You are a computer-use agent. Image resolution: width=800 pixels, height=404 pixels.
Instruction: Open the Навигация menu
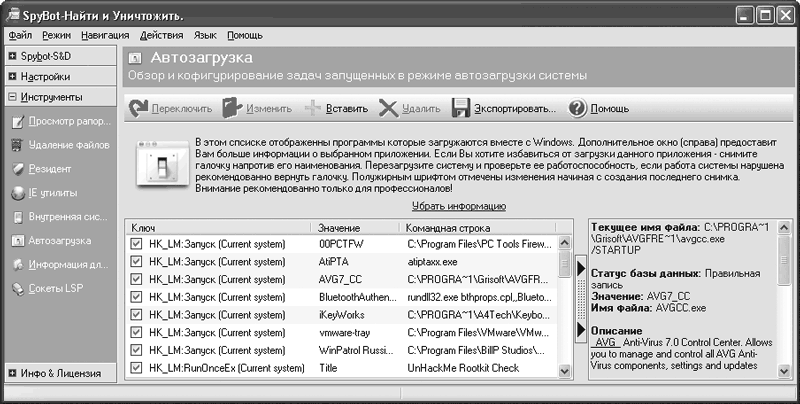pos(105,35)
